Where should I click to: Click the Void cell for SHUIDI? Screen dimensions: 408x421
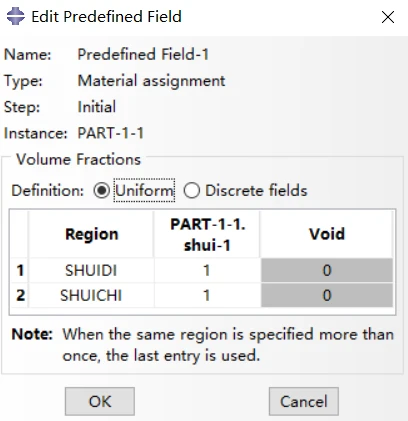coord(327,270)
